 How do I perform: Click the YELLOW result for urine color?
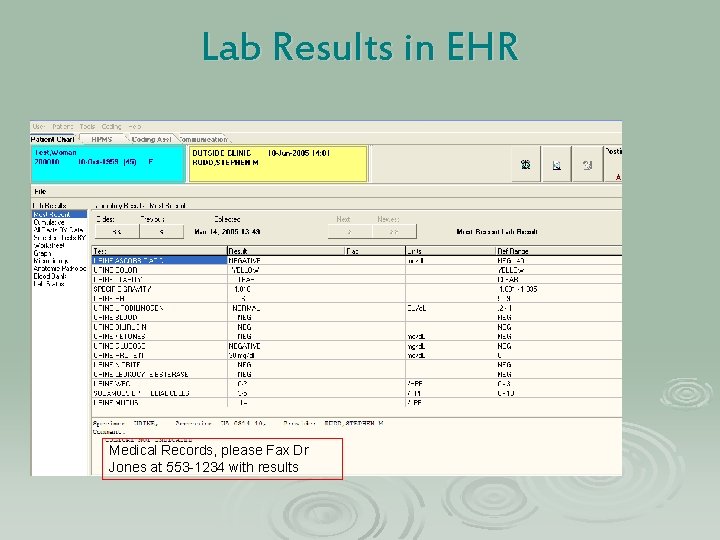point(245,270)
